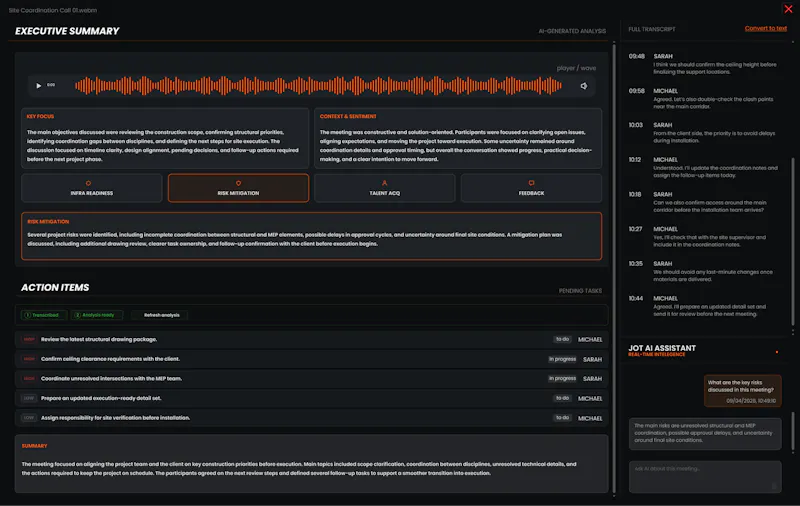Open the Feedback tab
Screen dimensions: 800x506
tap(531, 188)
